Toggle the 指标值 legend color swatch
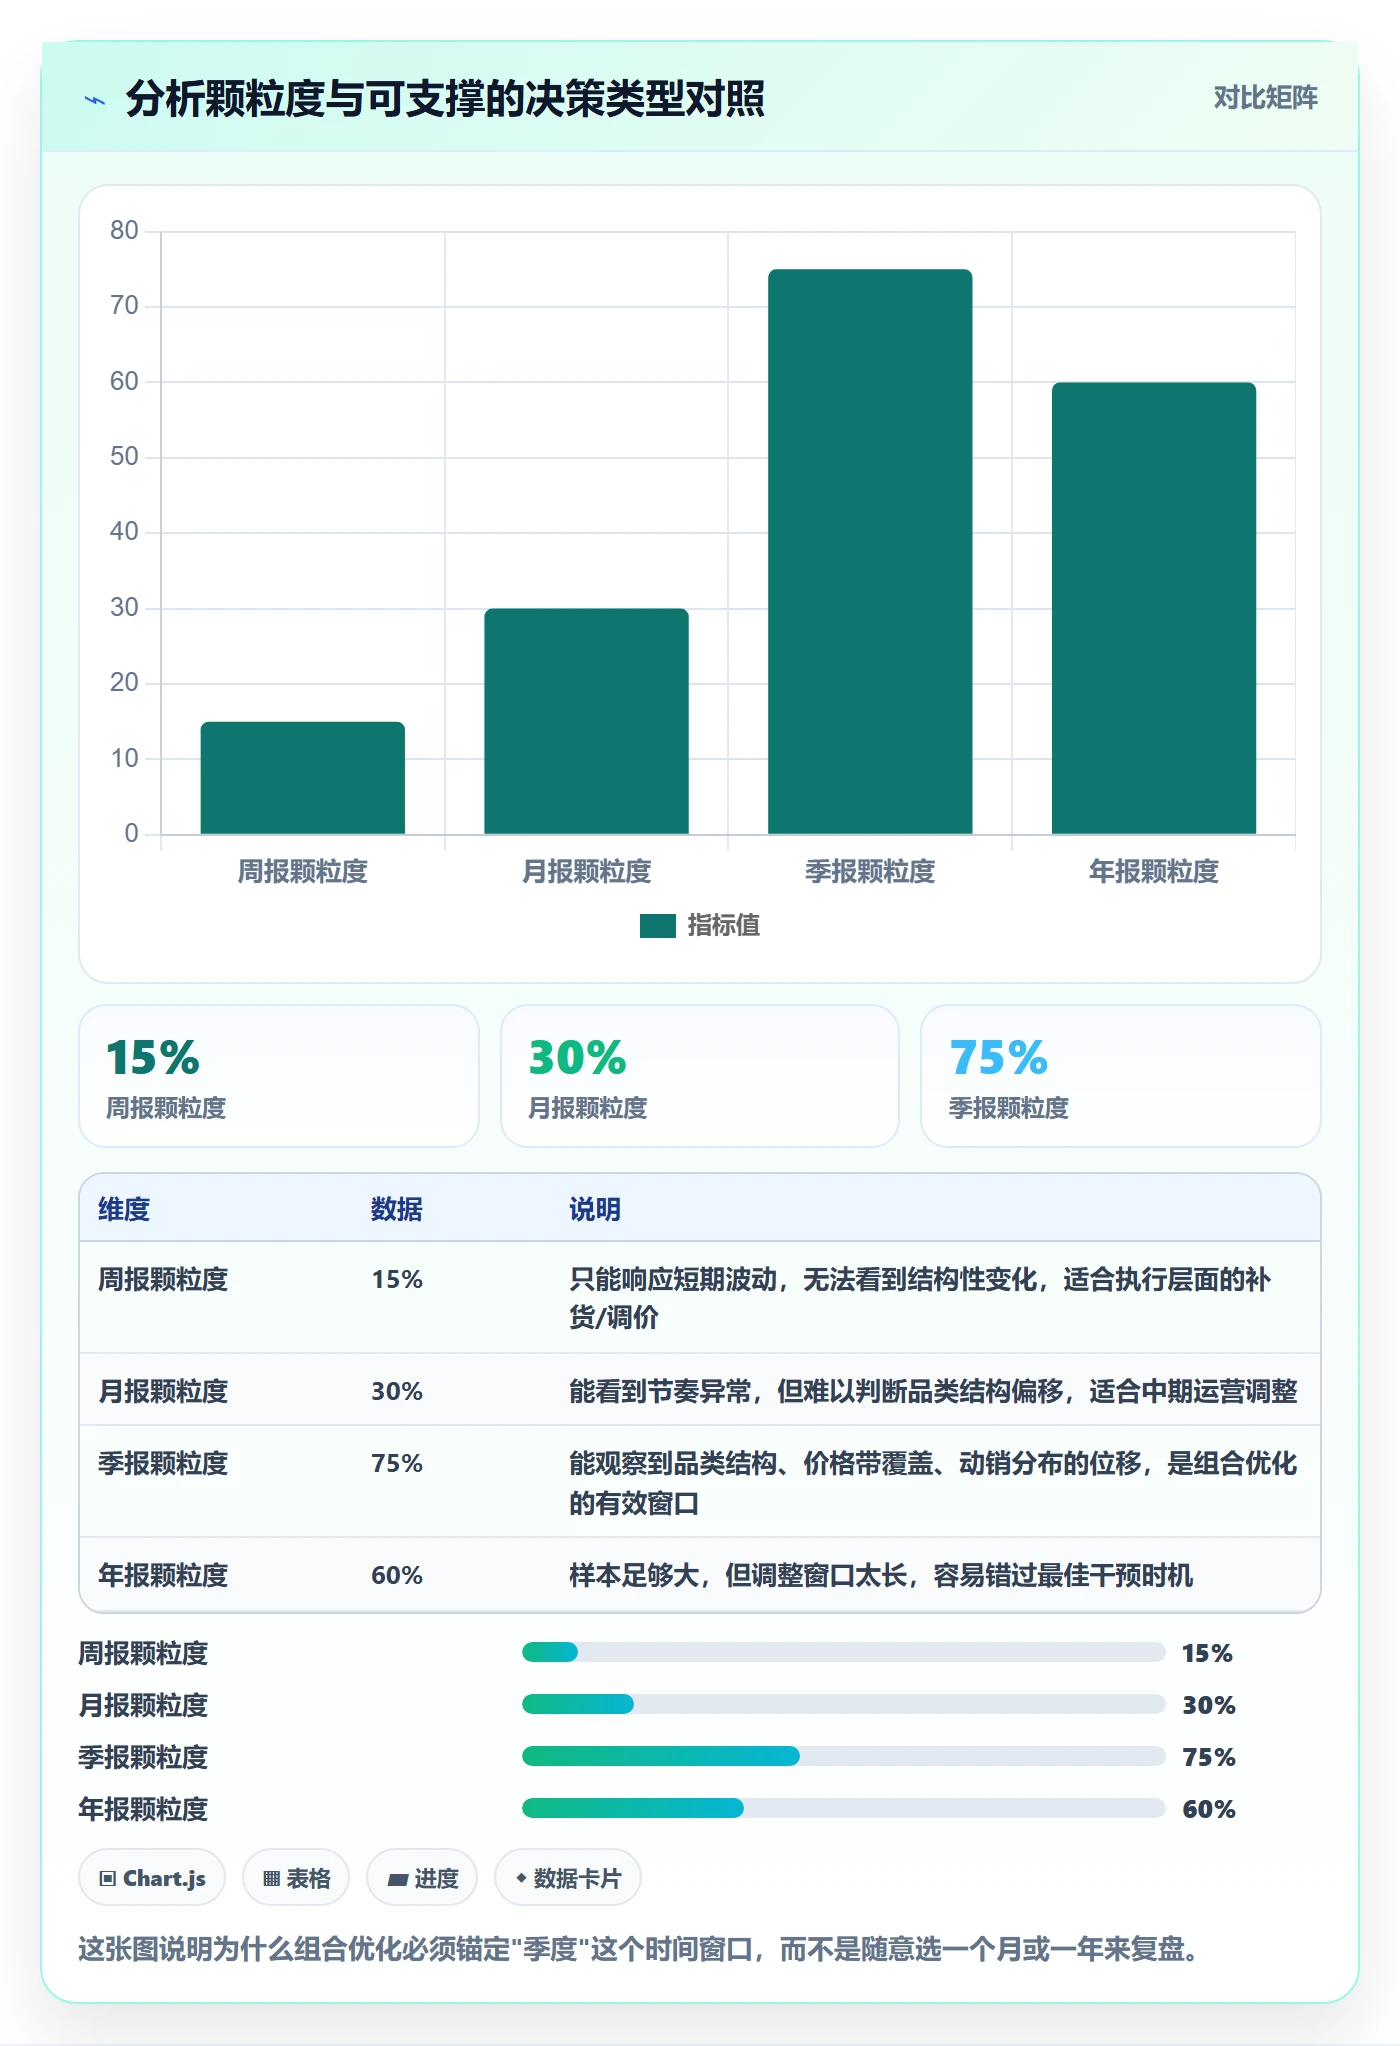This screenshot has height=2046, width=1400. pos(657,926)
